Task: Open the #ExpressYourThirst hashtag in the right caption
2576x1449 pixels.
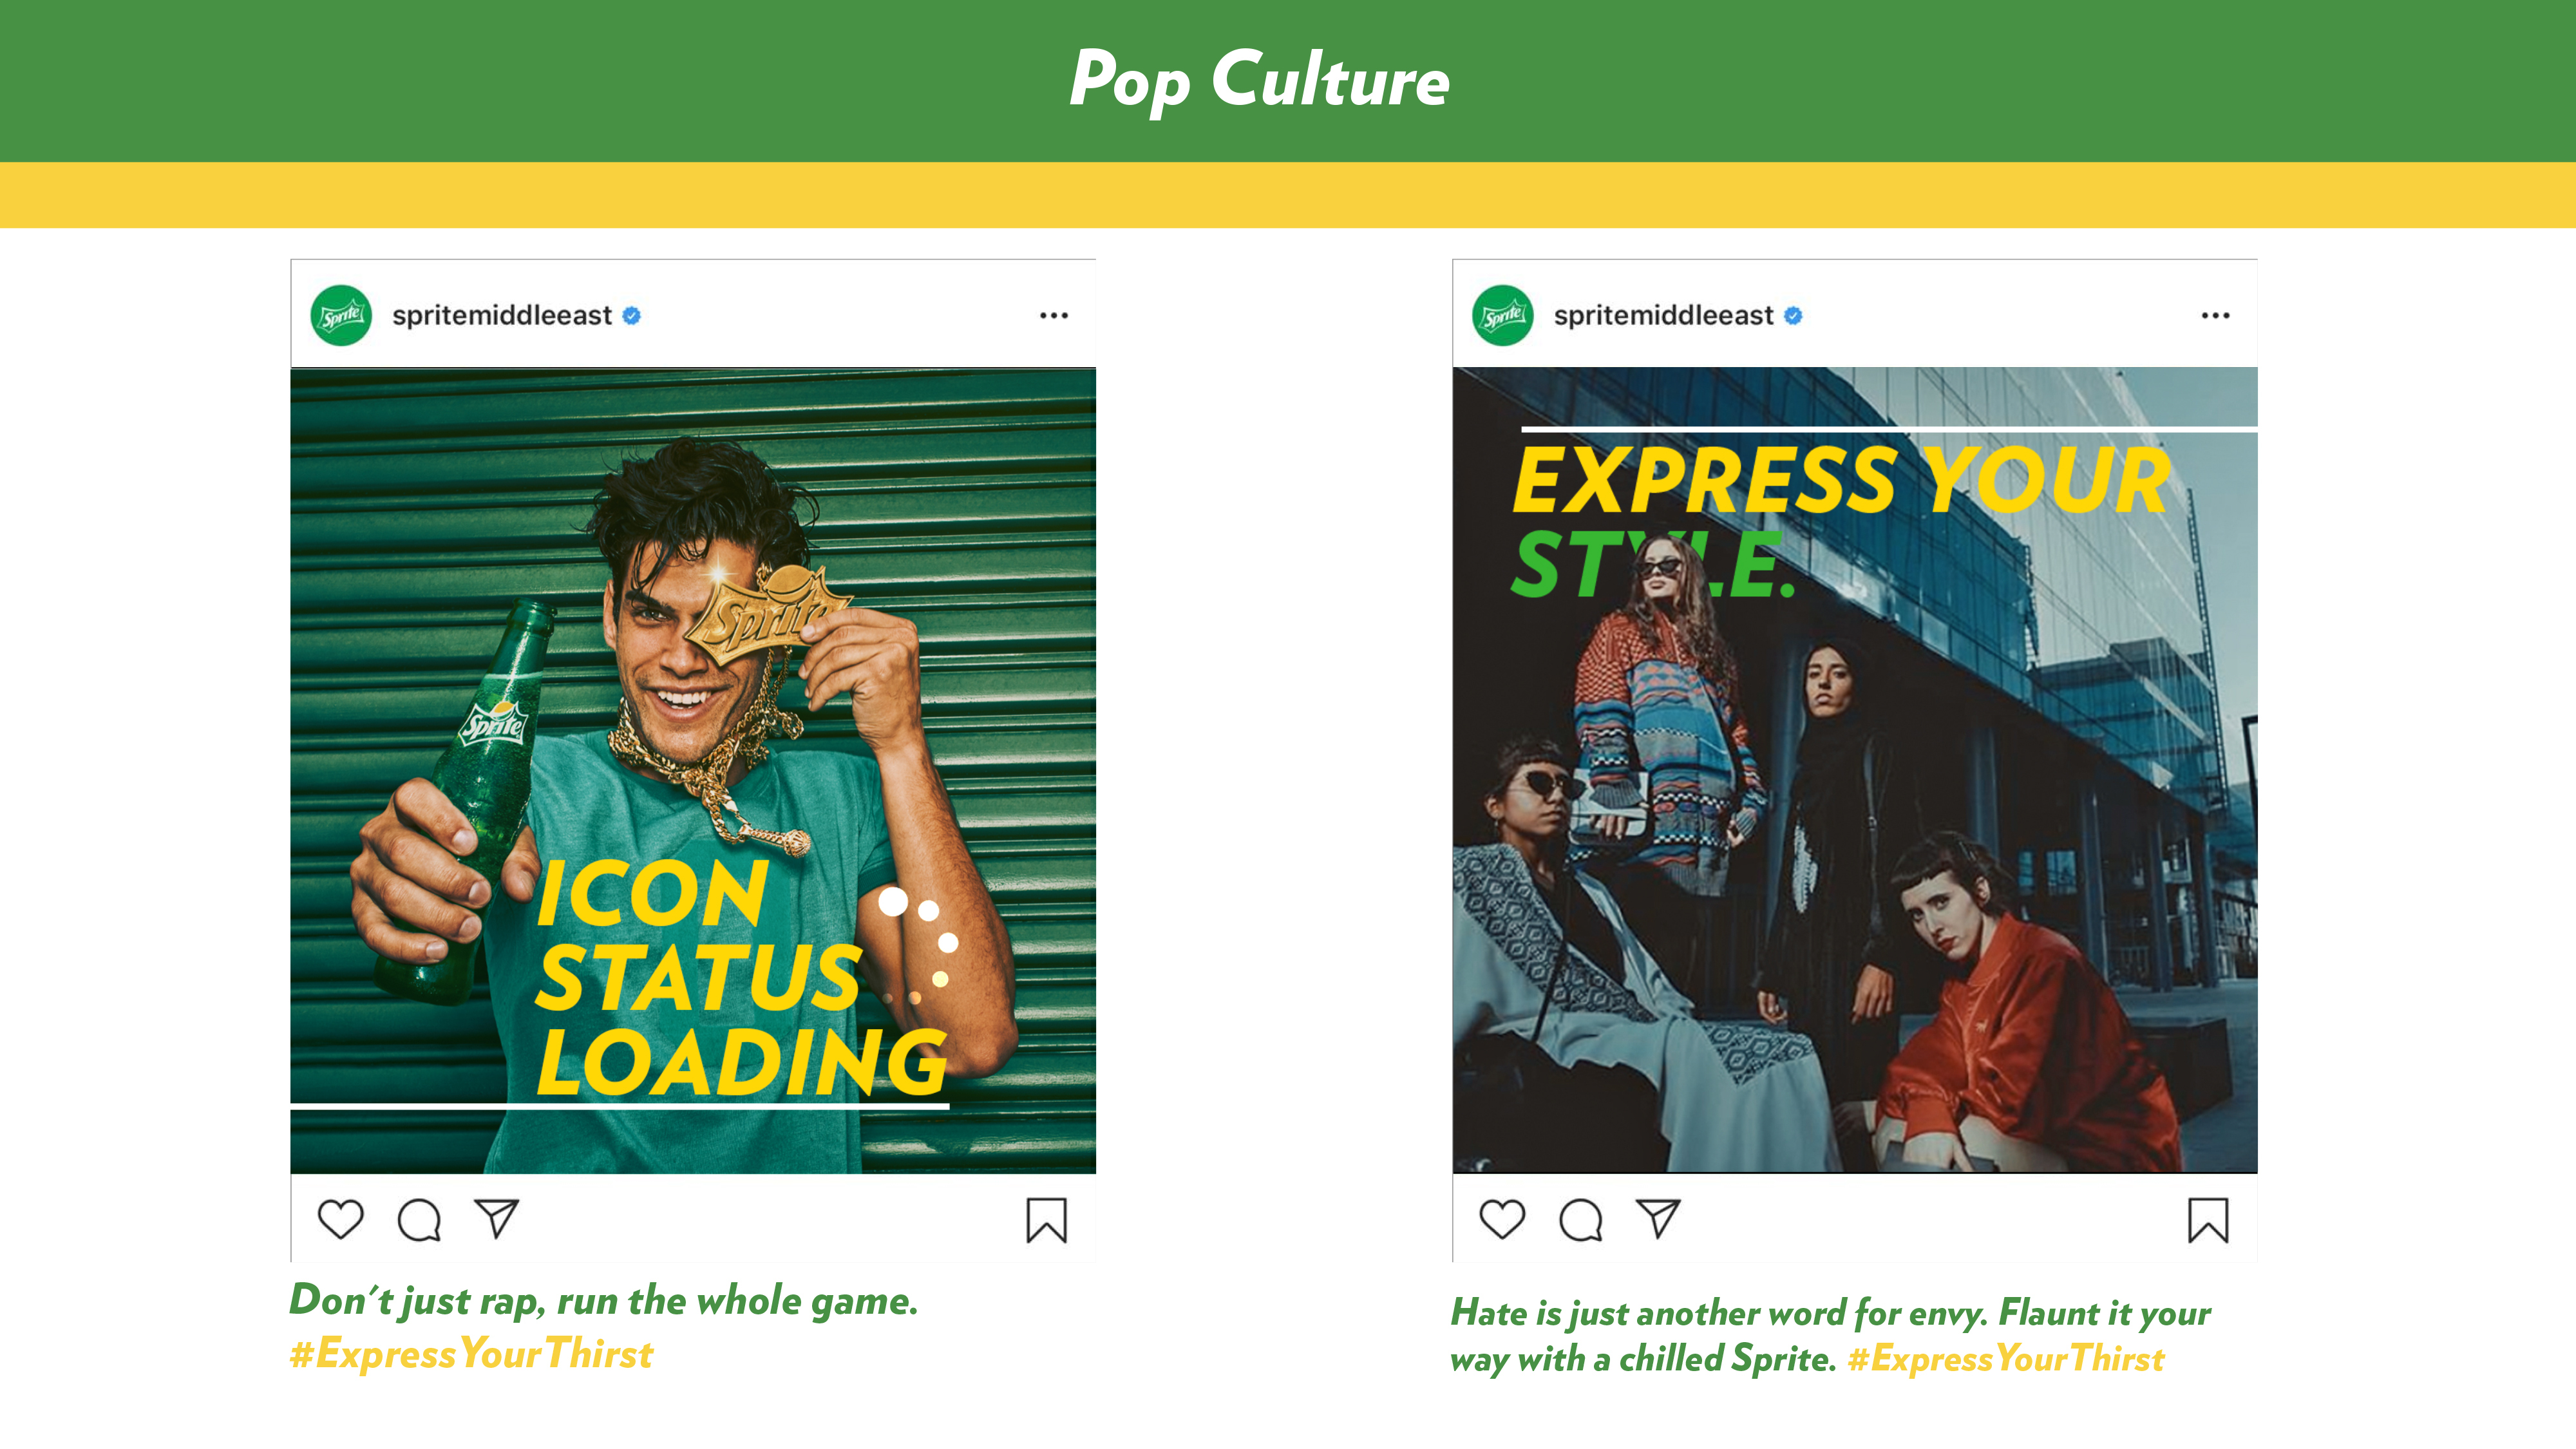Action: (x=2005, y=1358)
